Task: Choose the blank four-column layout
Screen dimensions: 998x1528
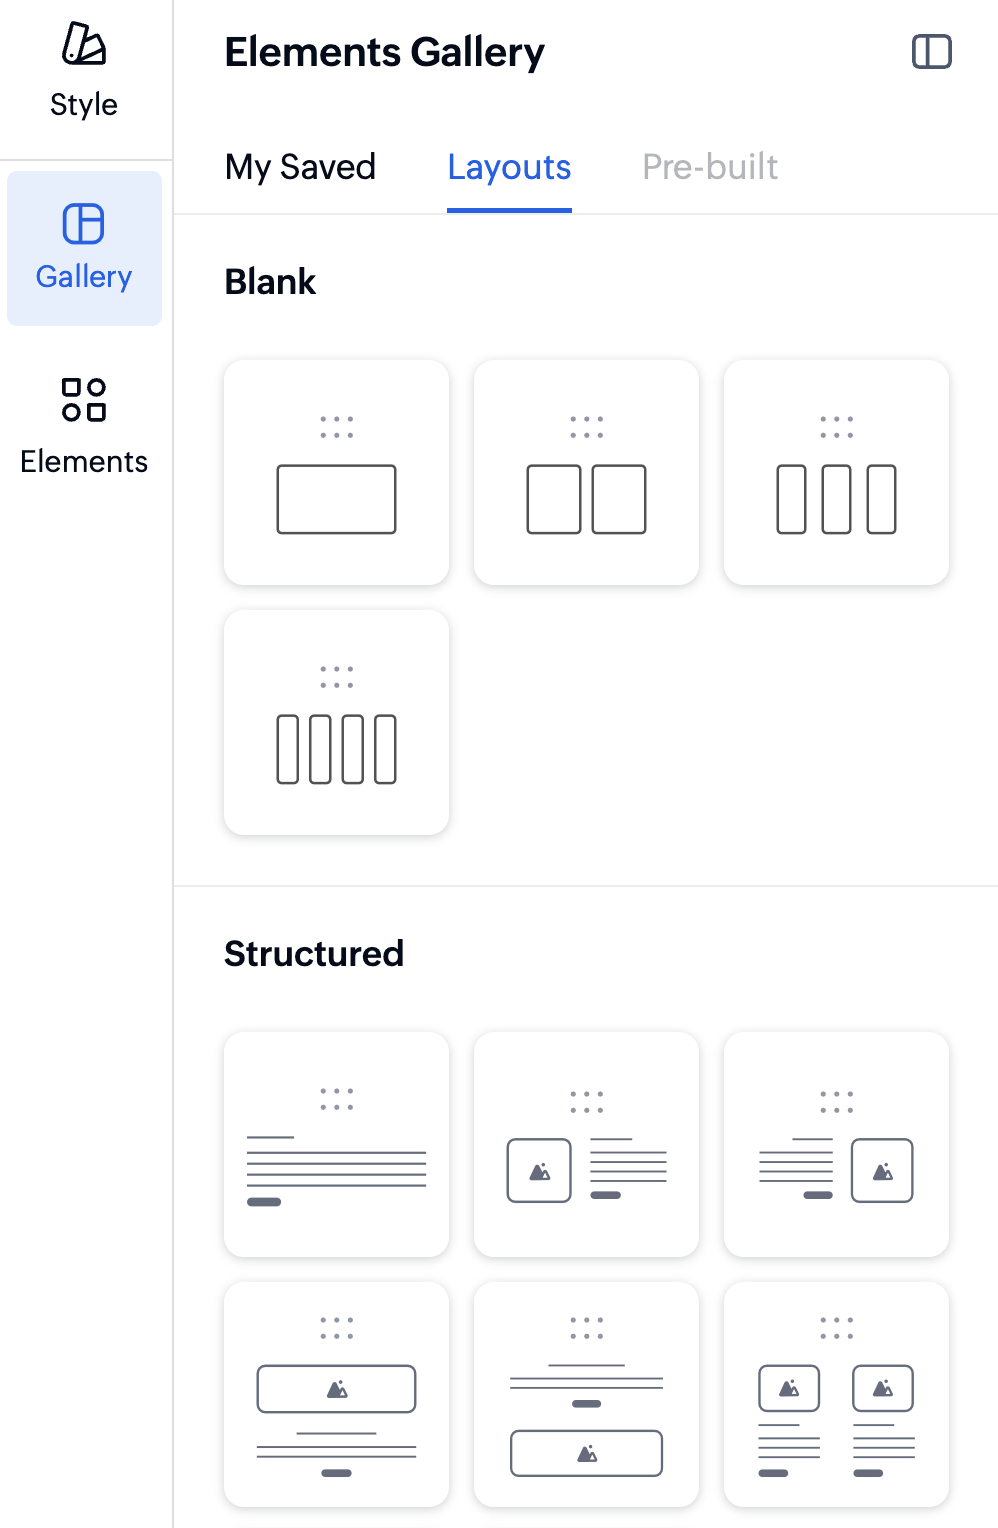Action: click(x=336, y=722)
